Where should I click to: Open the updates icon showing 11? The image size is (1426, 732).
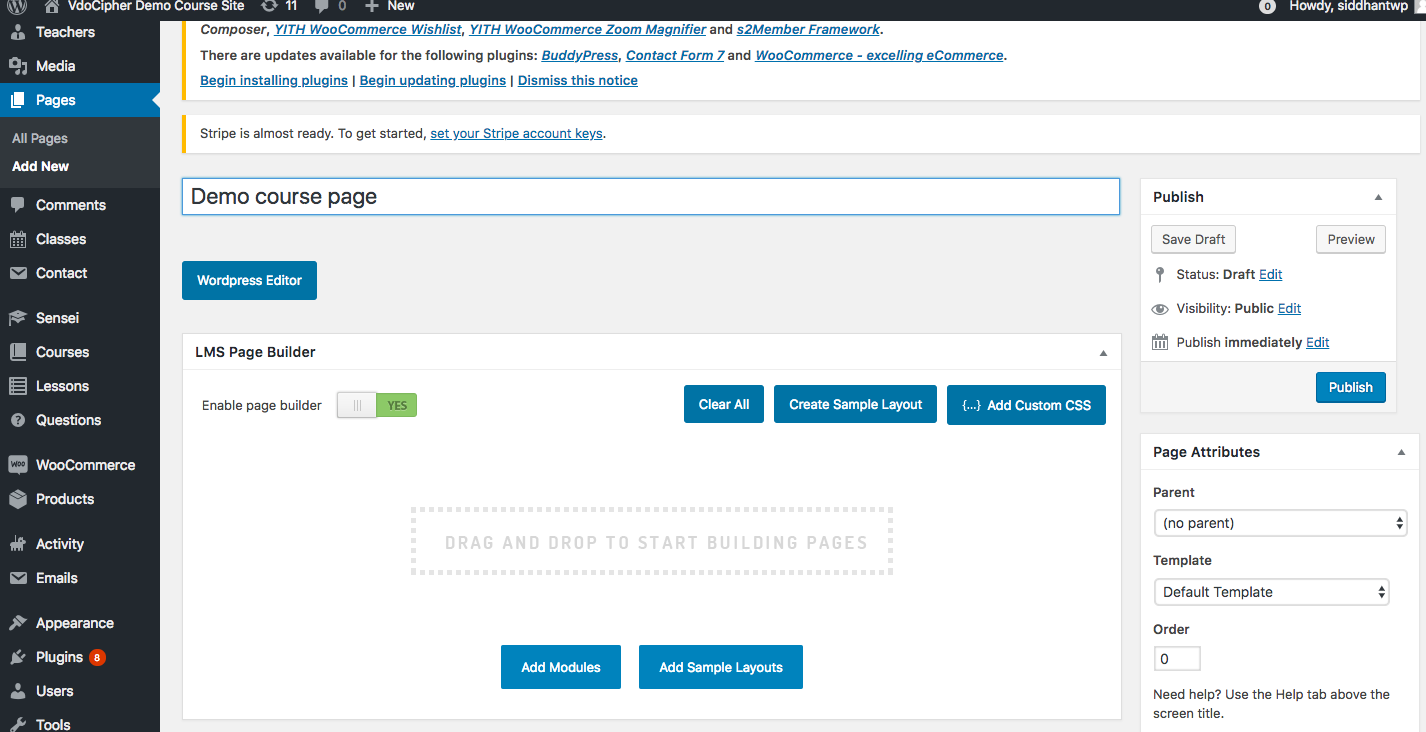[x=269, y=5]
